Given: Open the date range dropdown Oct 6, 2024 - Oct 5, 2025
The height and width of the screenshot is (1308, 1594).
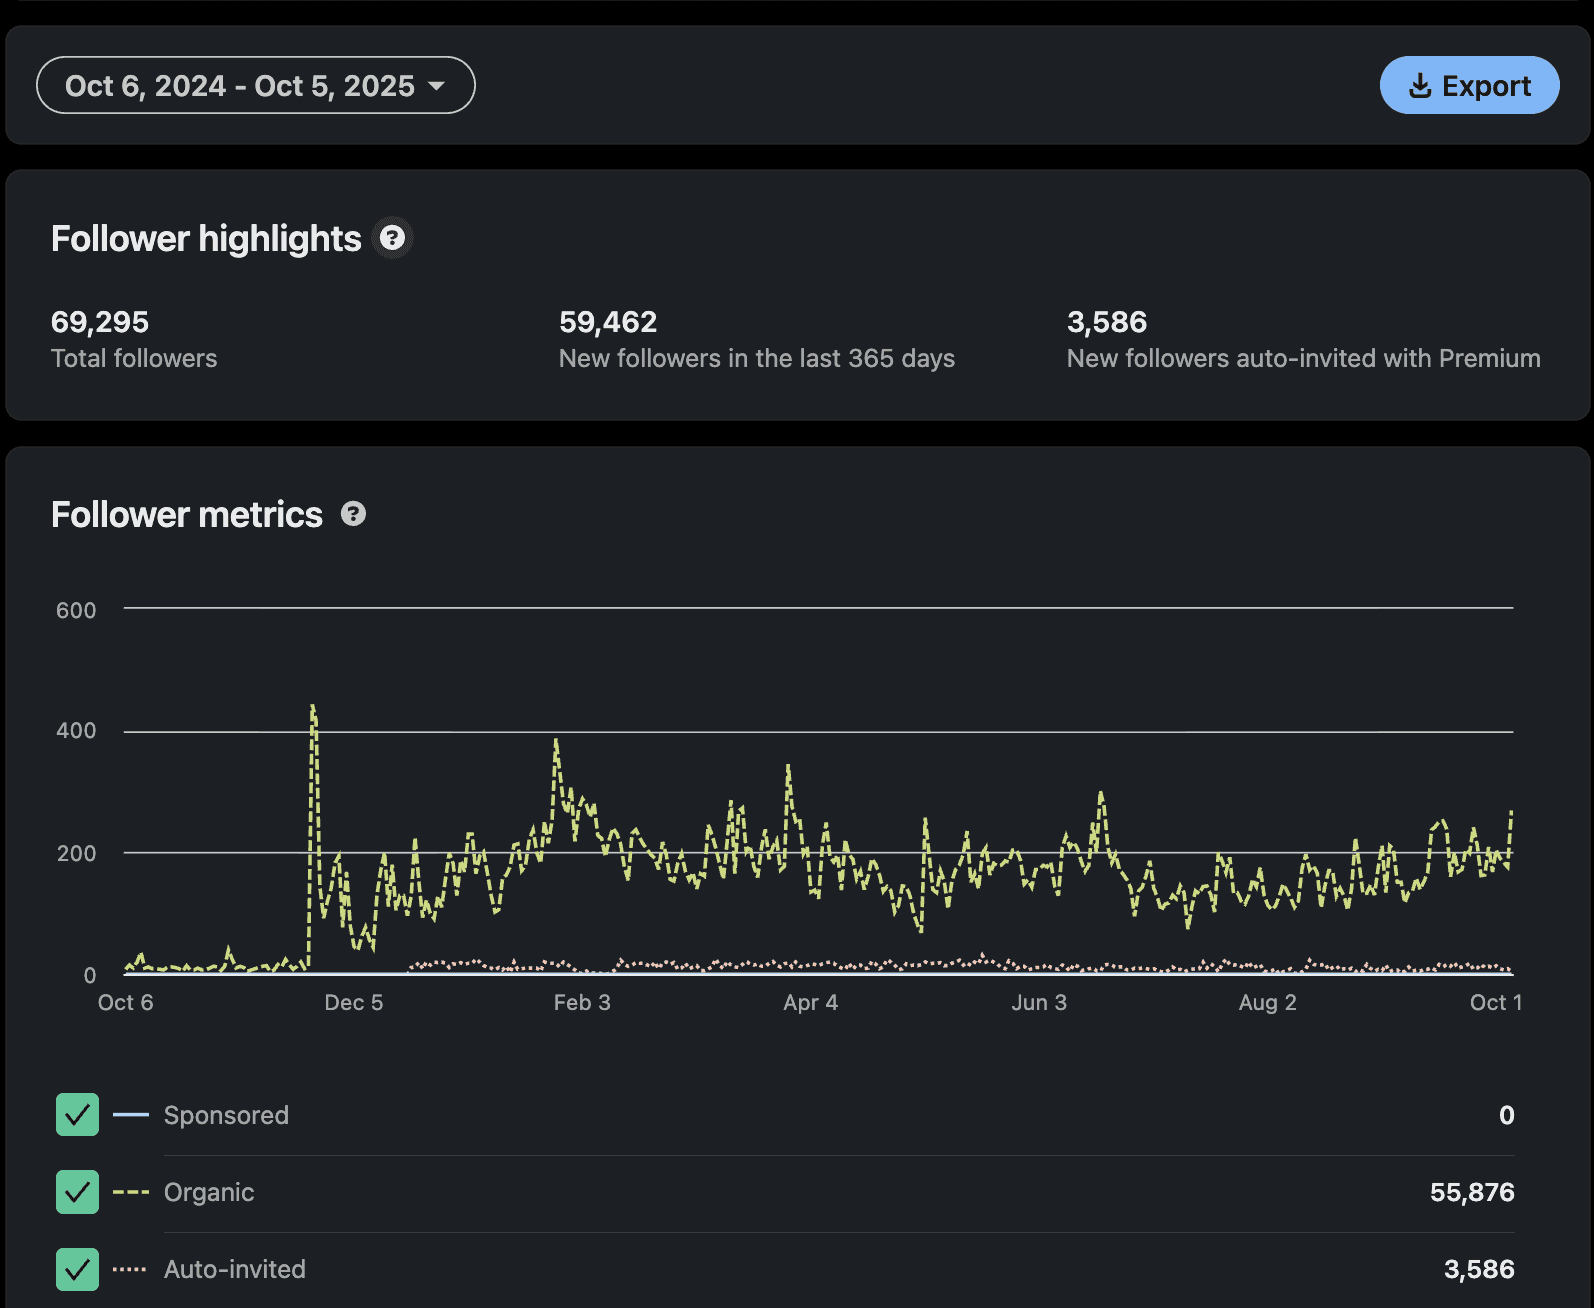Looking at the screenshot, I should tap(255, 85).
